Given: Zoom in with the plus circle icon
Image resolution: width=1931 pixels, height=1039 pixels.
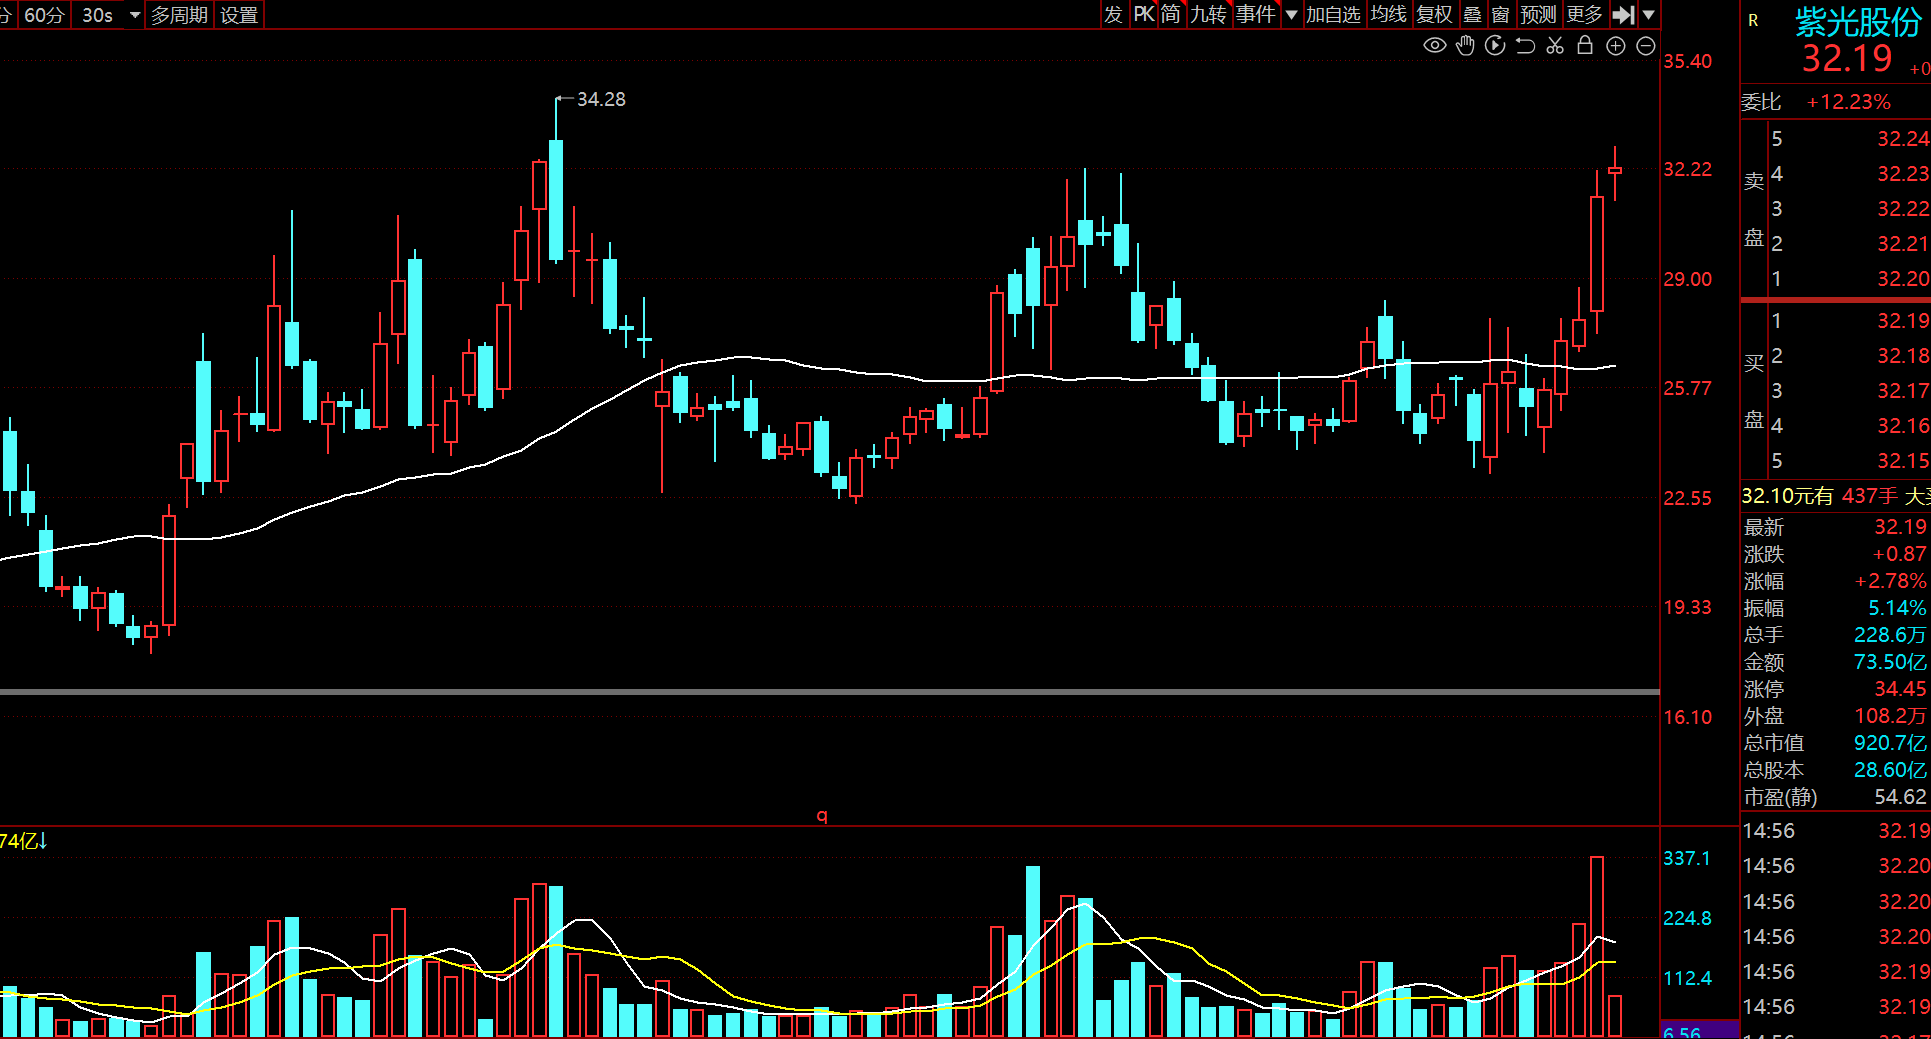Looking at the screenshot, I should tap(1615, 46).
